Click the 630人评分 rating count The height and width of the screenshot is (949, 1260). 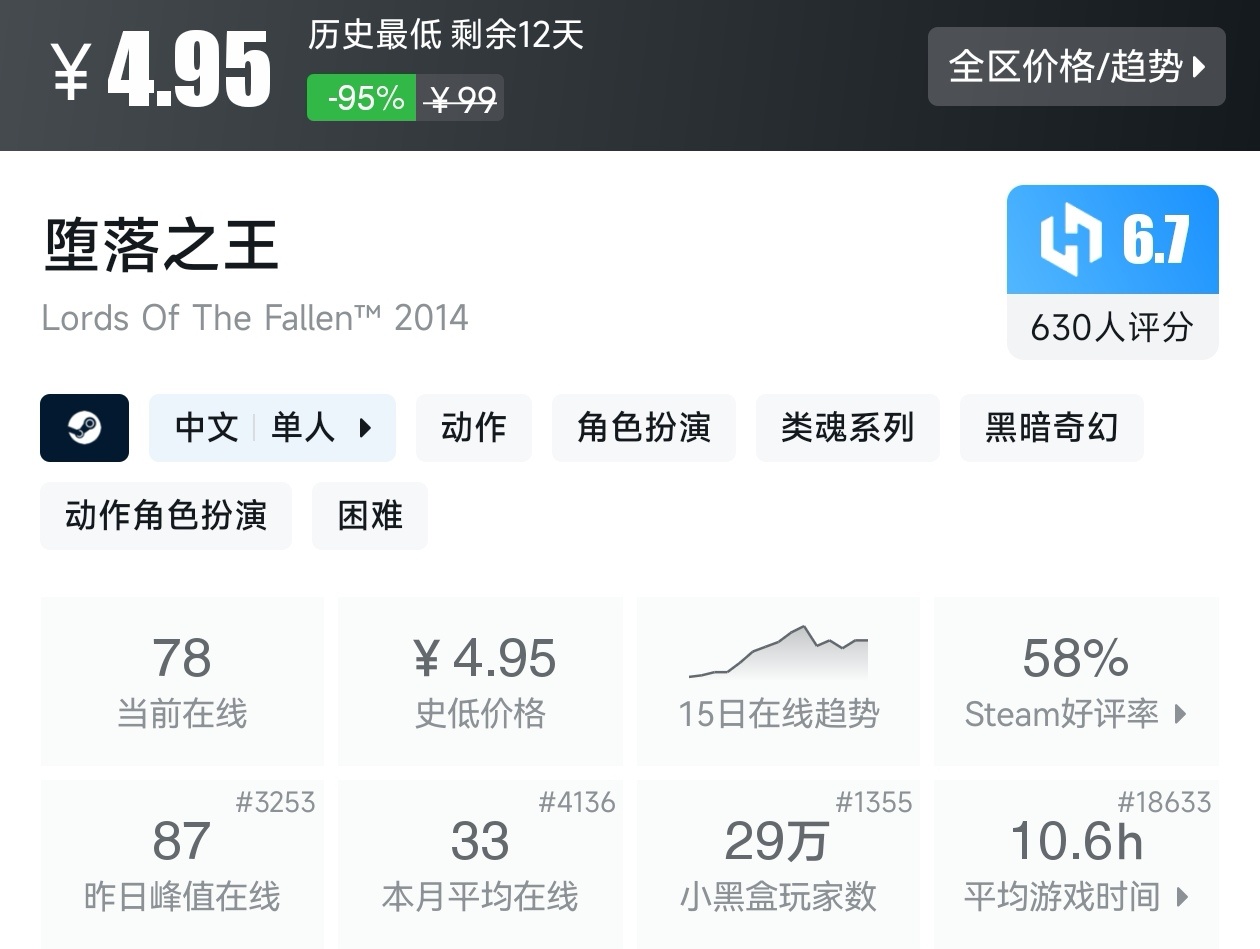click(x=1112, y=327)
